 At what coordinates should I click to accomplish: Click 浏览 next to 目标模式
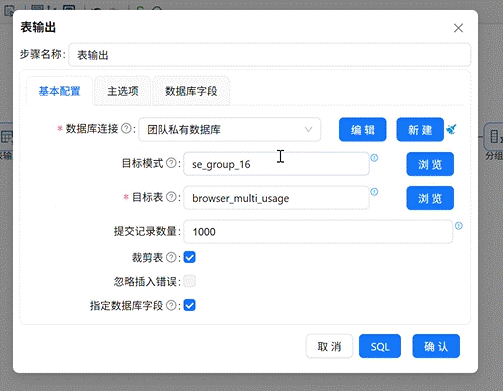click(x=430, y=164)
